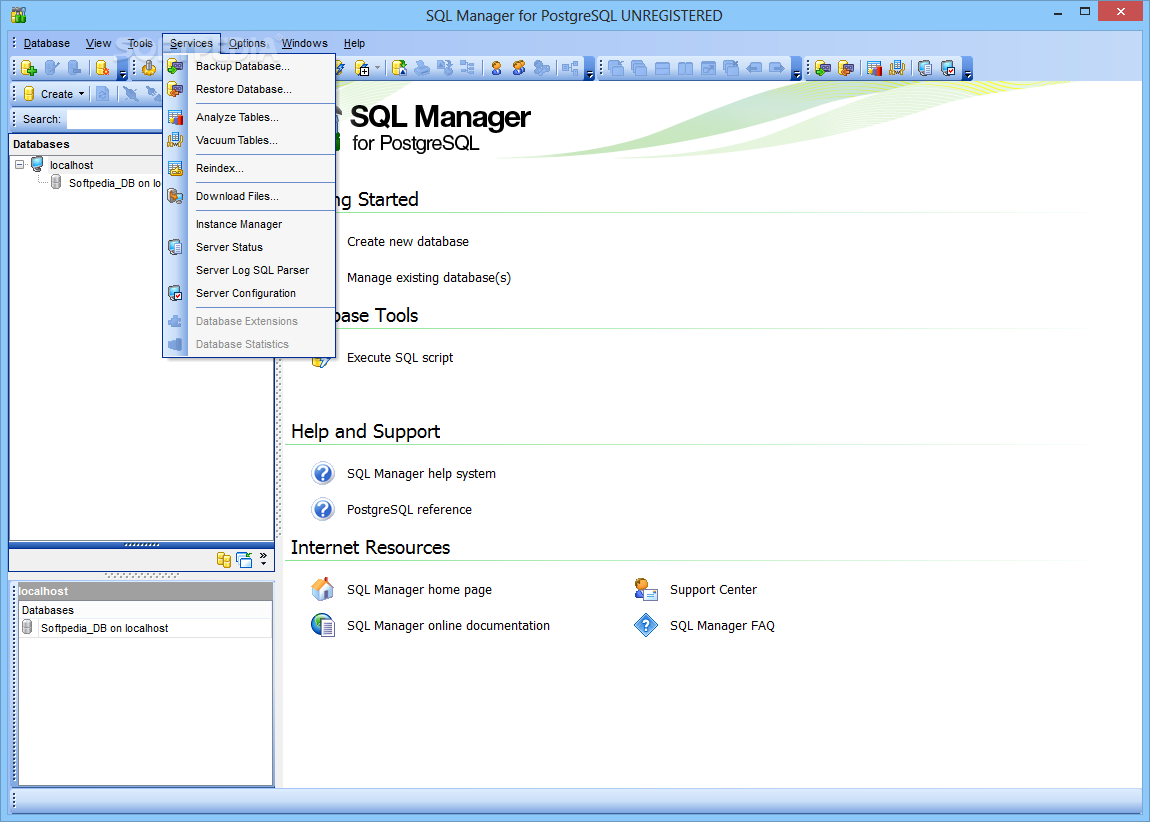This screenshot has width=1150, height=822.
Task: Open SQL Manager home page link
Action: tap(420, 589)
